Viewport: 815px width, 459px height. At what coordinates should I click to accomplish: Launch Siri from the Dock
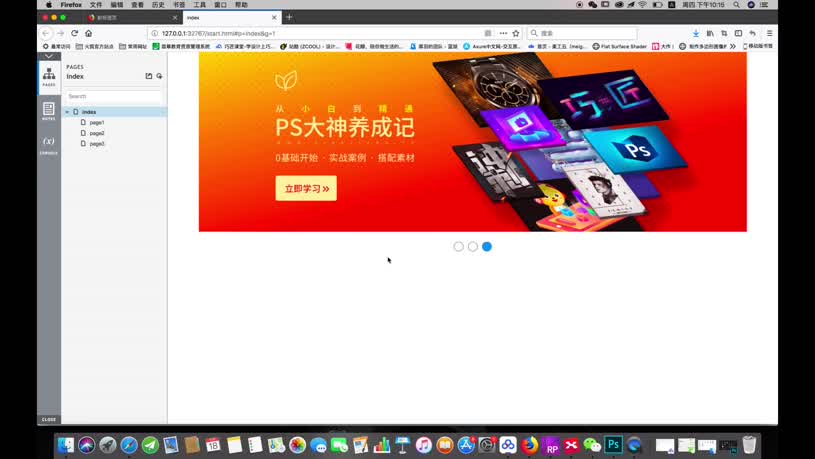pyautogui.click(x=87, y=445)
